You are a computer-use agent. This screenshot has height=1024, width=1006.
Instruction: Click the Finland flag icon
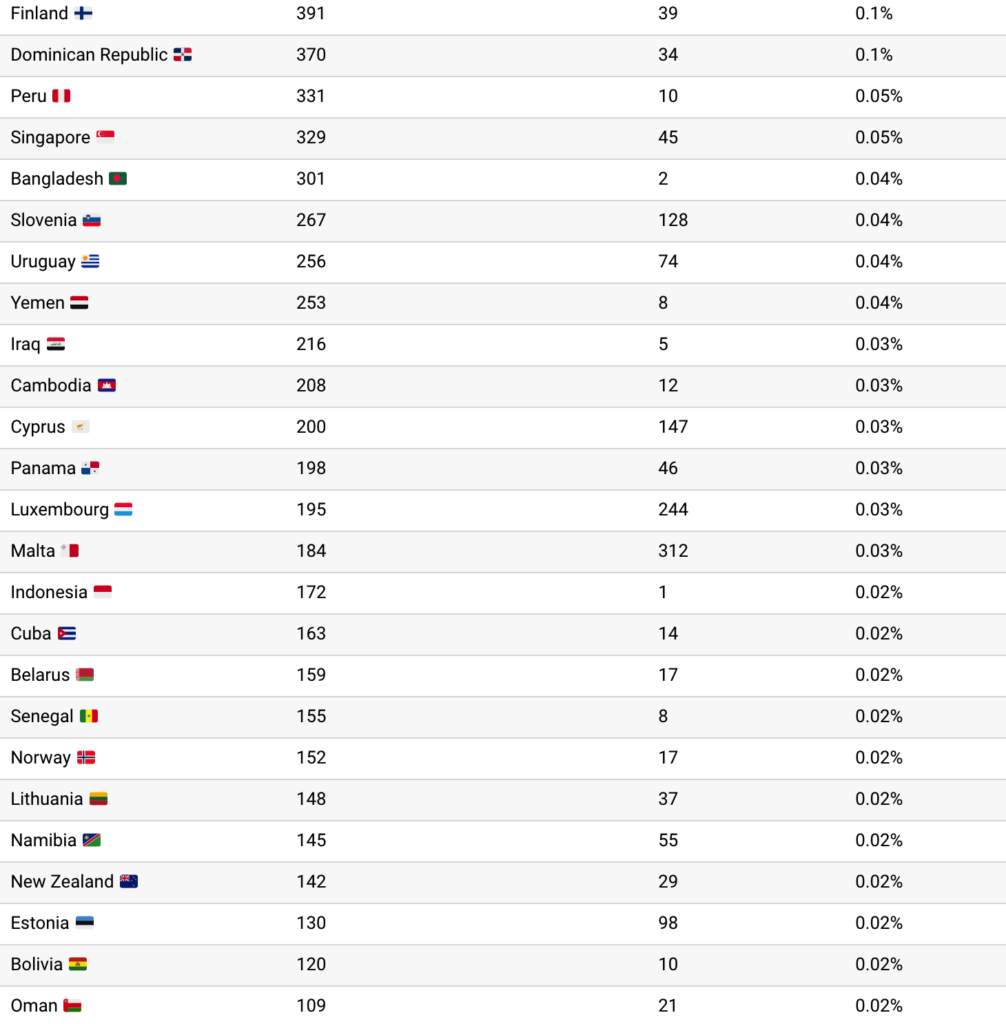(84, 14)
